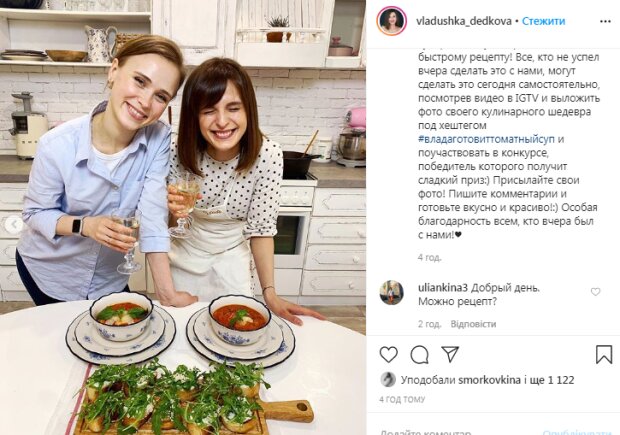Follow the account via Стежити
Screen dimensions: 620x435
pos(543,21)
